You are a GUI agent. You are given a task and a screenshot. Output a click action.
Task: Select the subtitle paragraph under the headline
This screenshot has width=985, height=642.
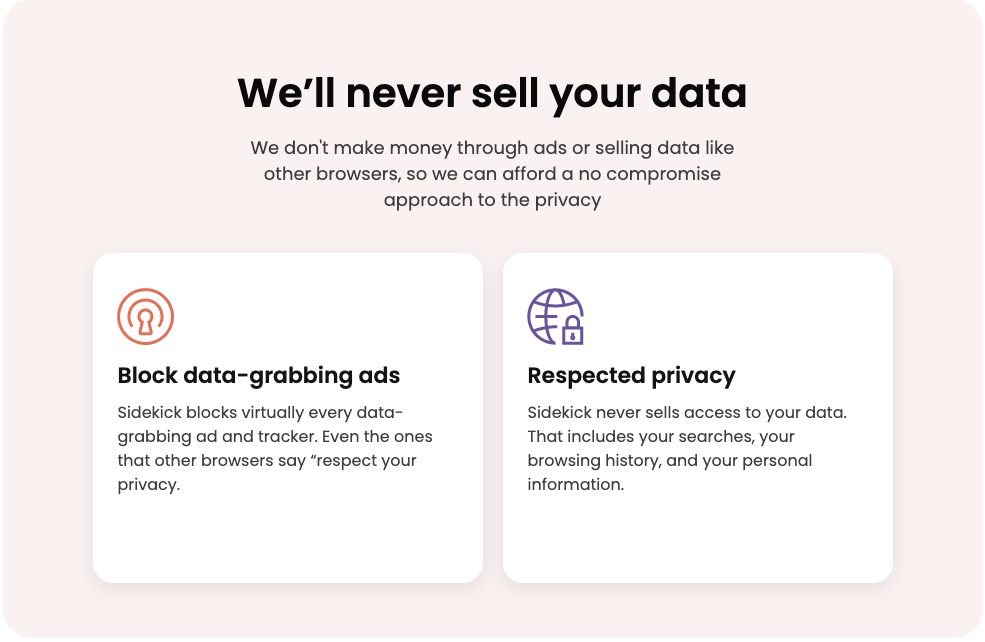pos(492,174)
